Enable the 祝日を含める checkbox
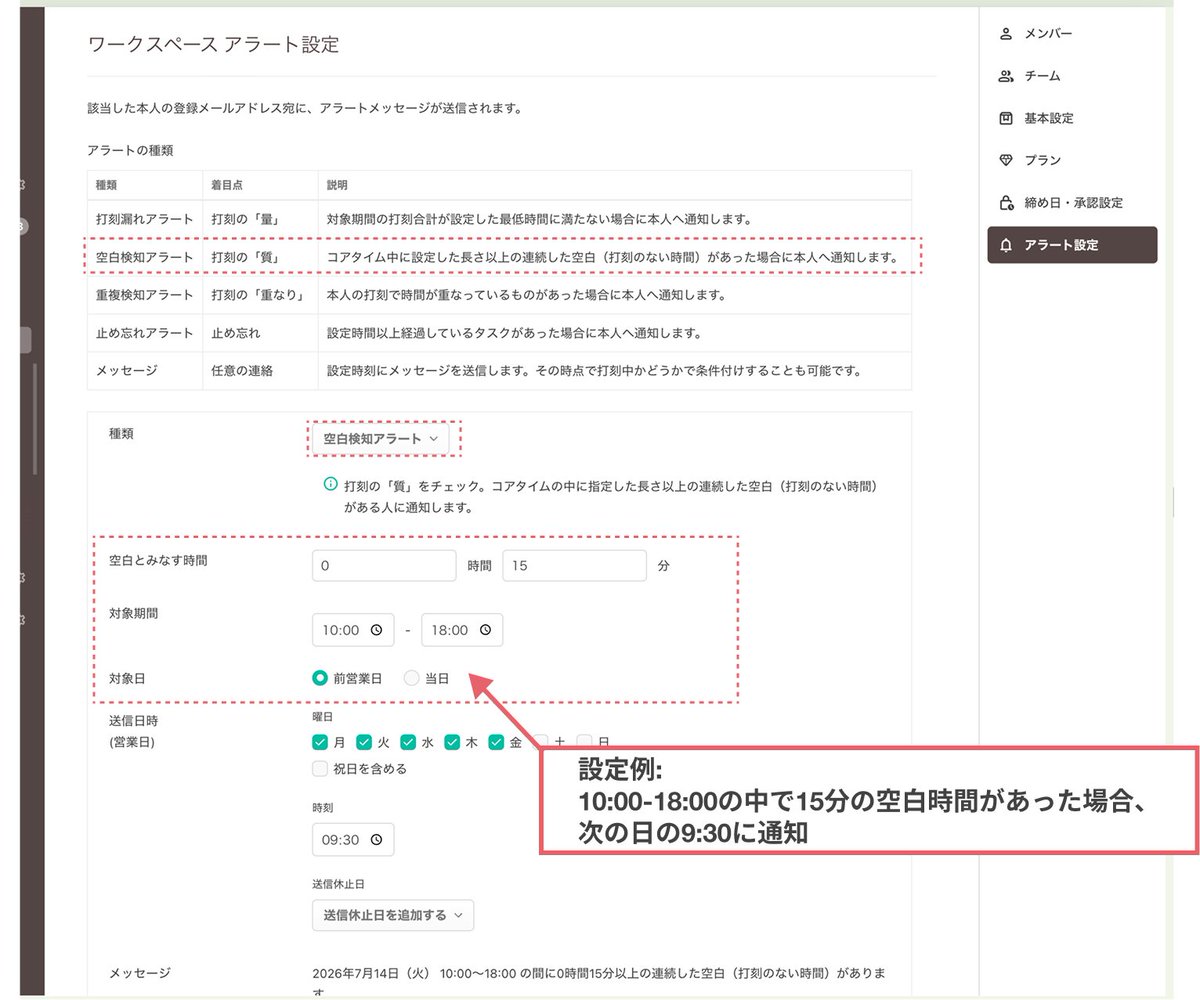This screenshot has height=1000, width=1200. click(x=320, y=769)
